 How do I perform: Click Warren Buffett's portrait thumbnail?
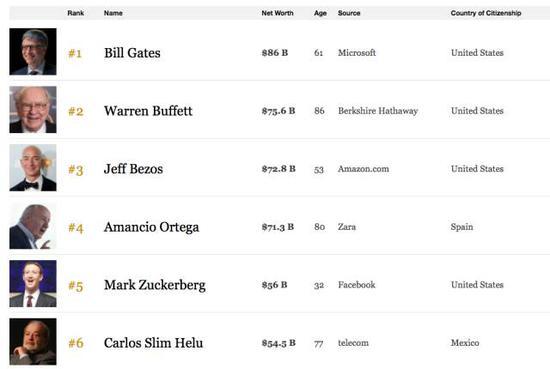tap(33, 109)
